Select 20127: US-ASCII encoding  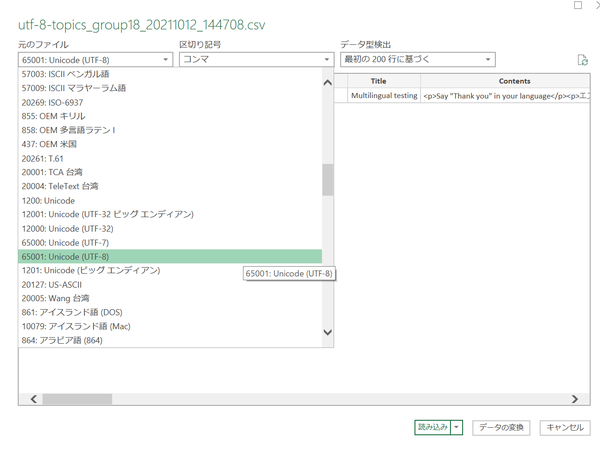[x=170, y=285]
